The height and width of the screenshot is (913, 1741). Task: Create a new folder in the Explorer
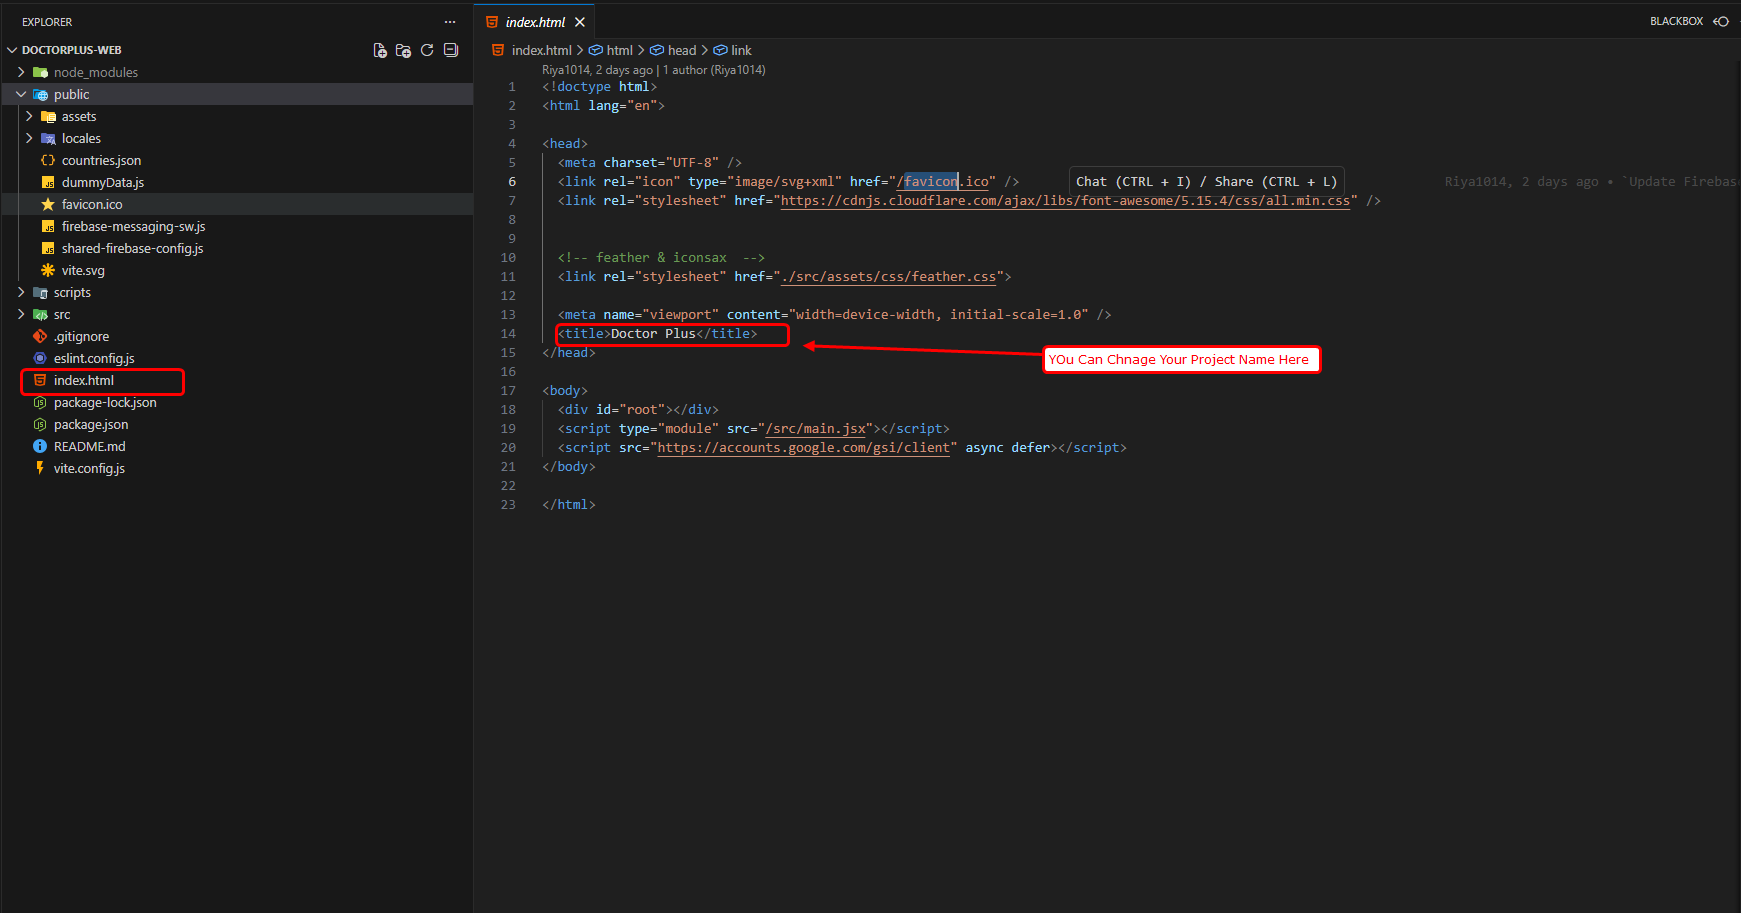click(403, 49)
